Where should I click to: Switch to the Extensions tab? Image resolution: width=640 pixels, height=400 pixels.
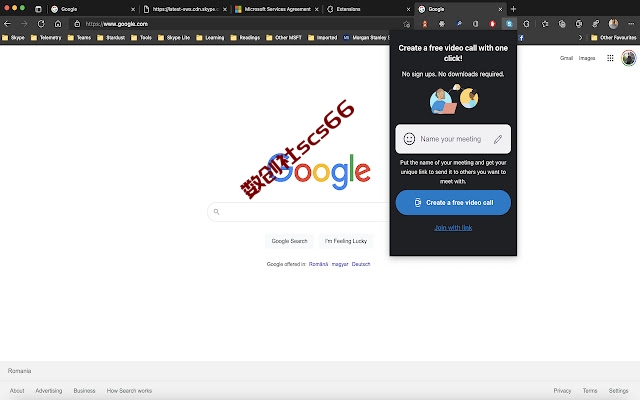click(367, 9)
